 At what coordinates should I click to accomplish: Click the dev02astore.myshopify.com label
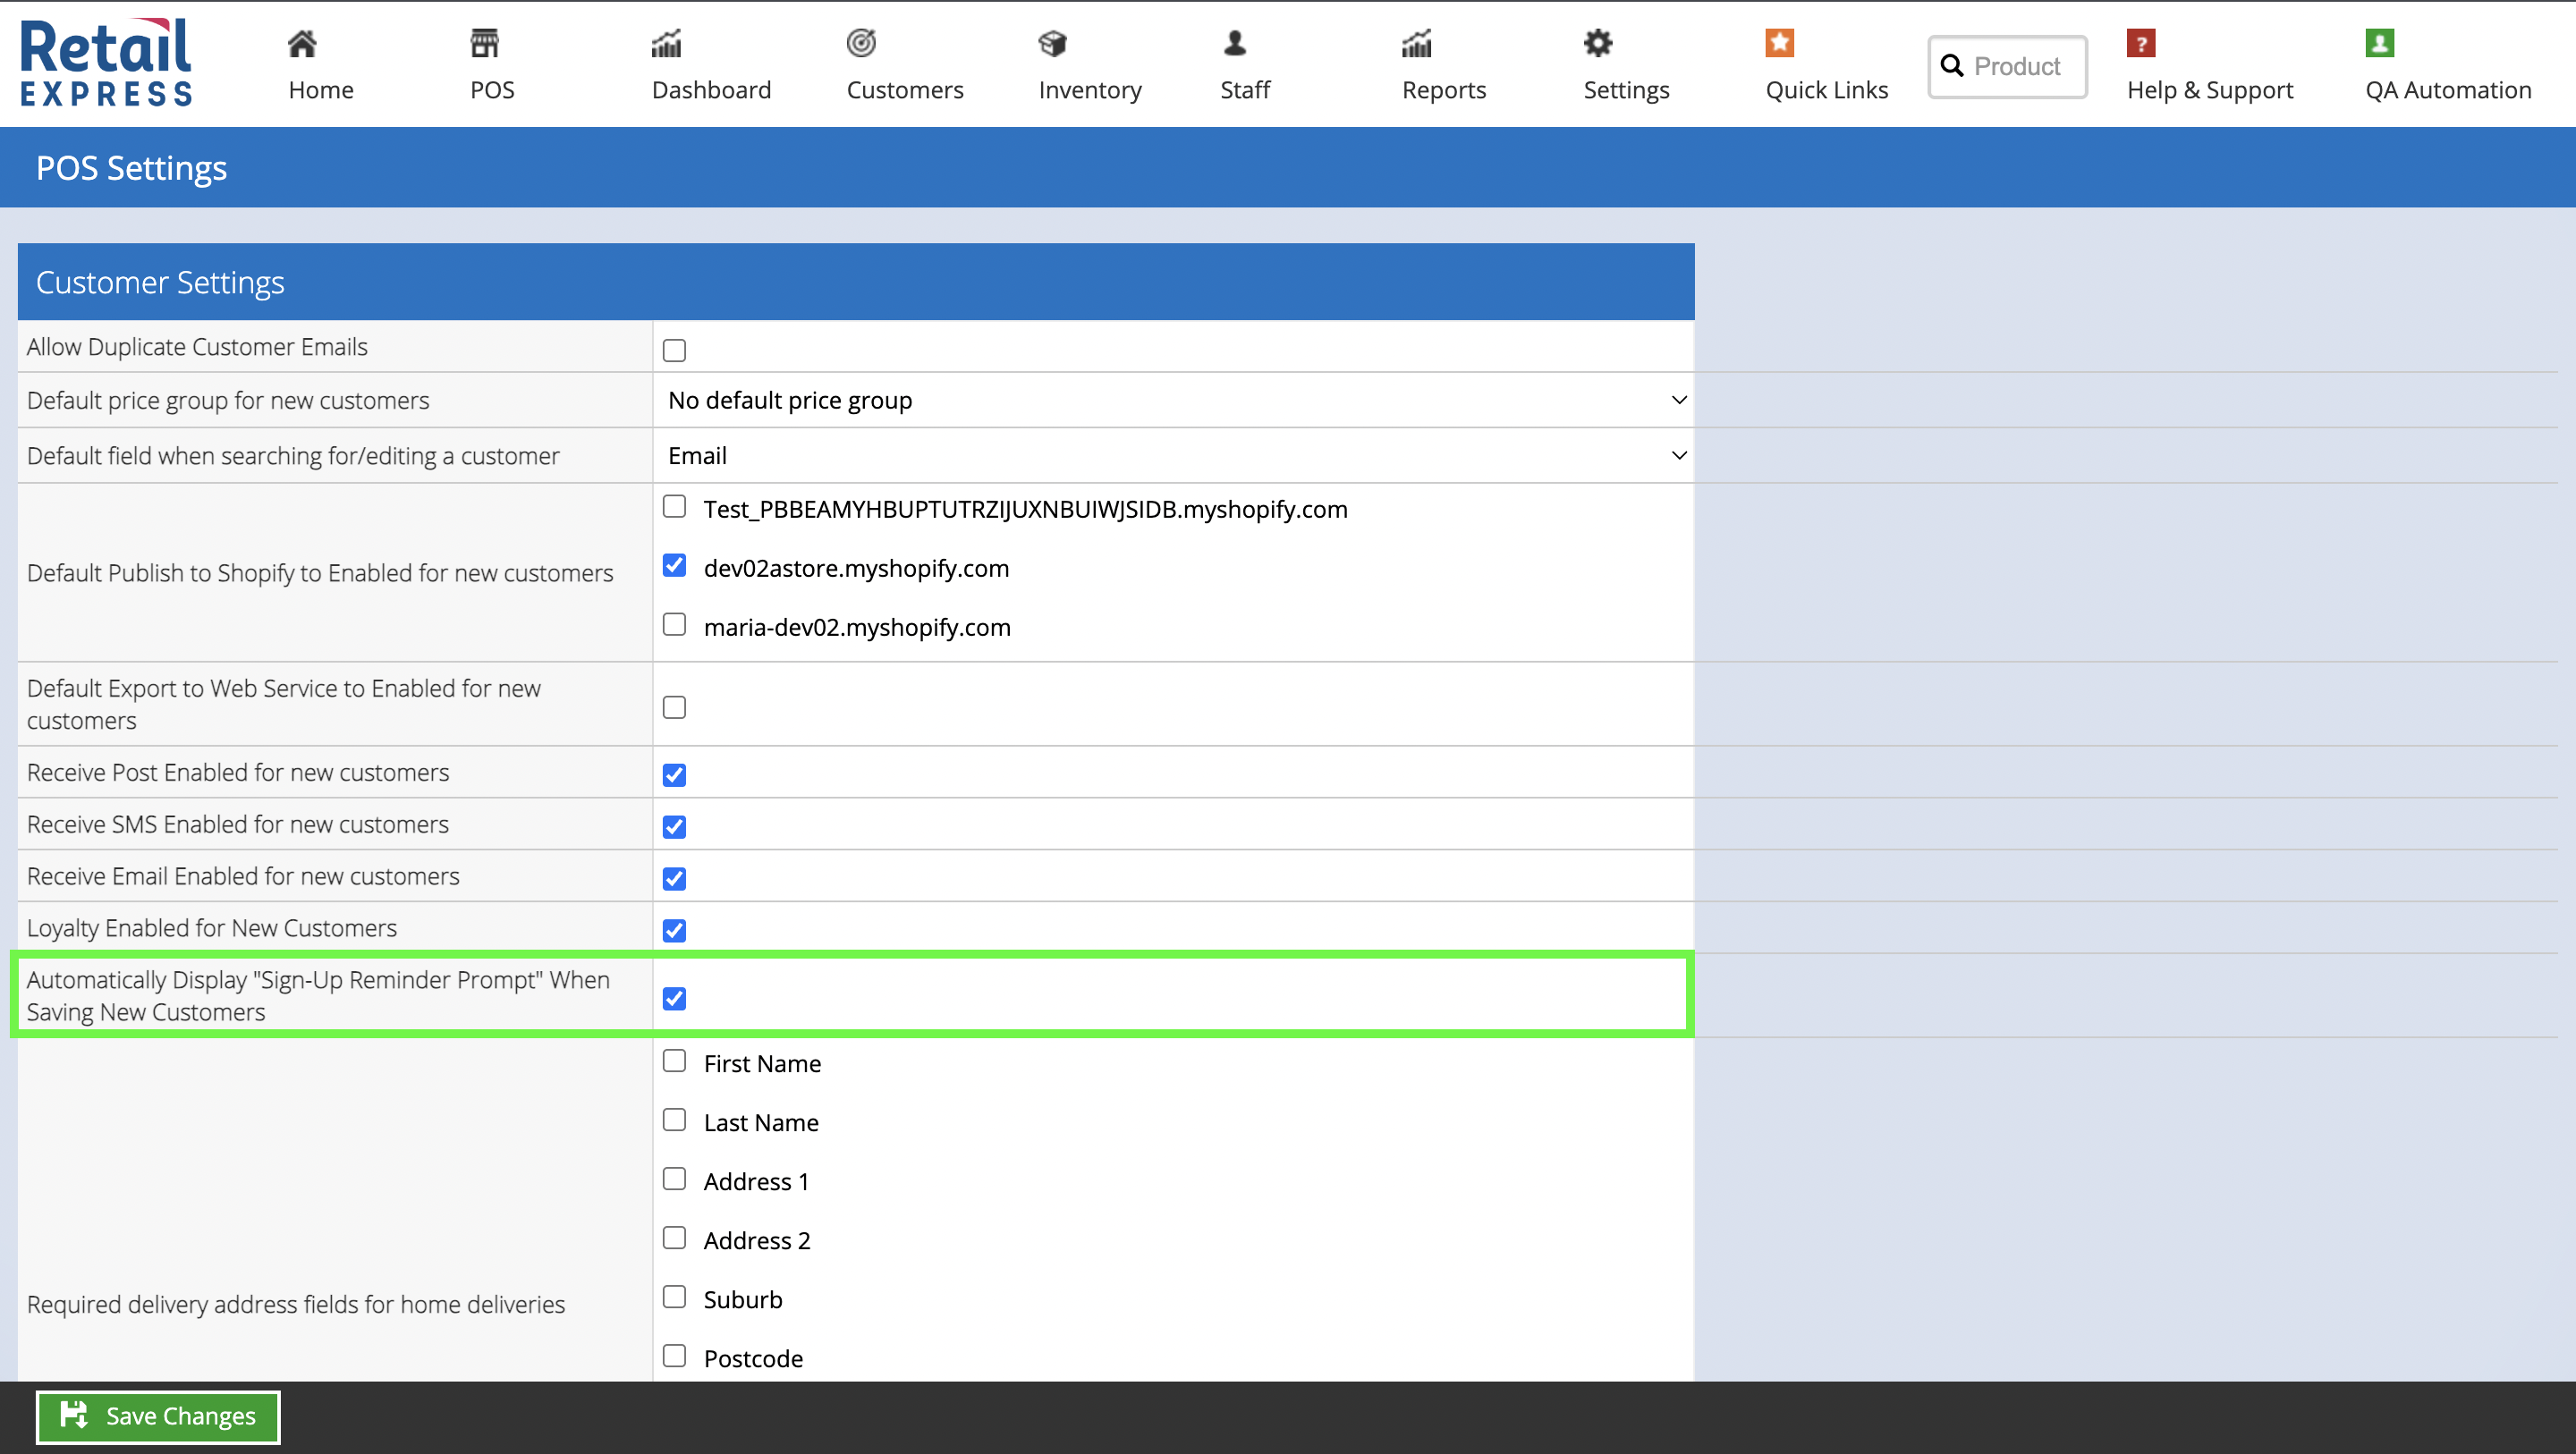pos(856,568)
